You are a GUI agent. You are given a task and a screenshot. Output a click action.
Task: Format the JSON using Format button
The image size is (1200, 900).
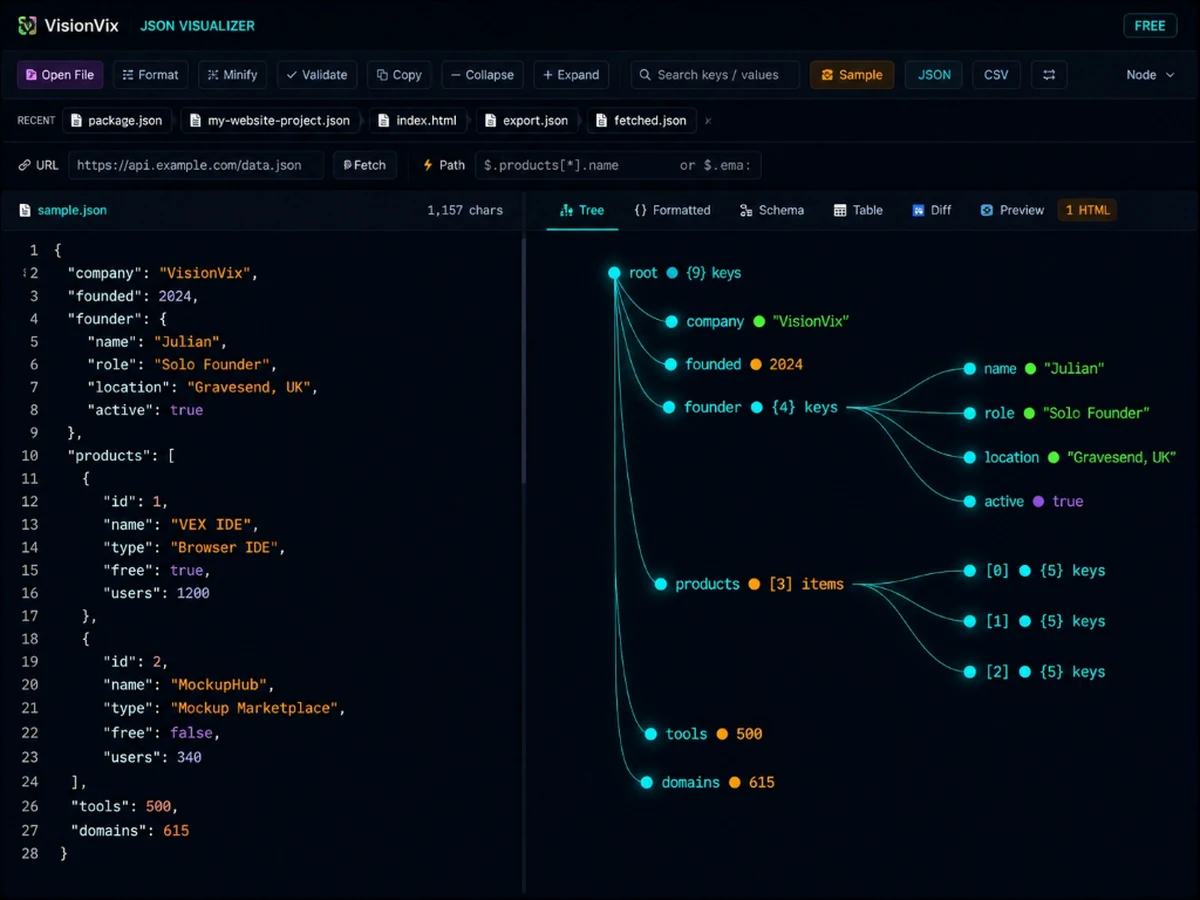(x=150, y=75)
